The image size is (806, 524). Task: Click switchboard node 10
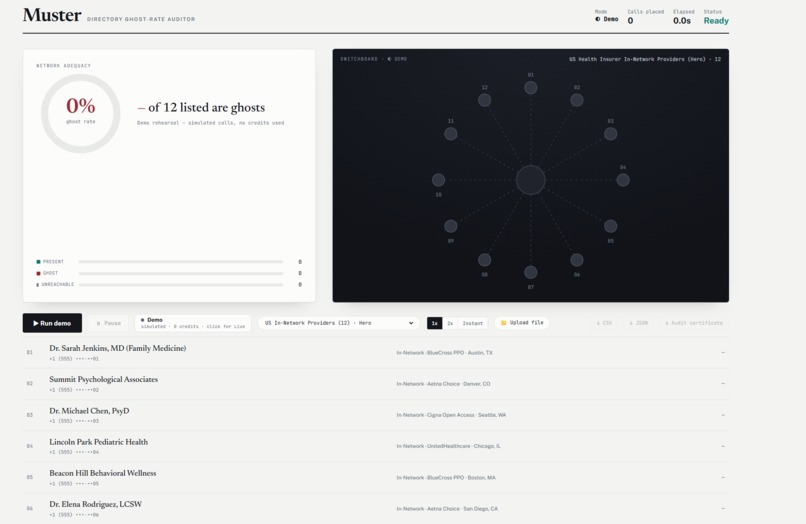coord(438,180)
